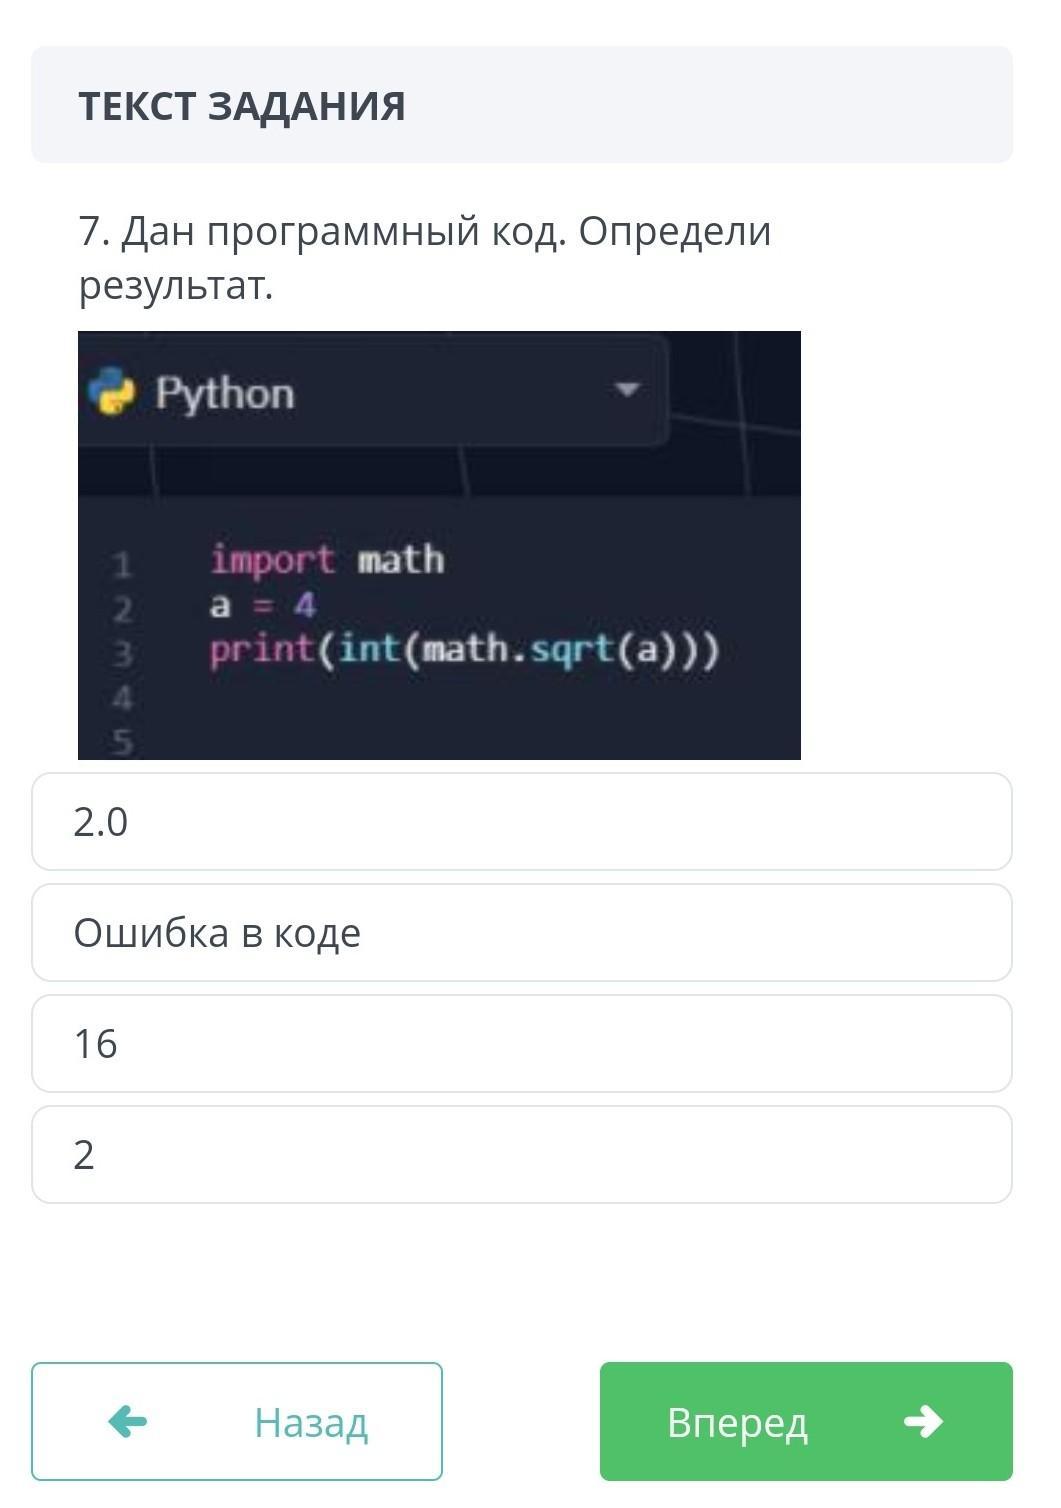Image resolution: width=1061 pixels, height=1508 pixels.
Task: Select the answer option "2.0"
Action: [x=521, y=822]
